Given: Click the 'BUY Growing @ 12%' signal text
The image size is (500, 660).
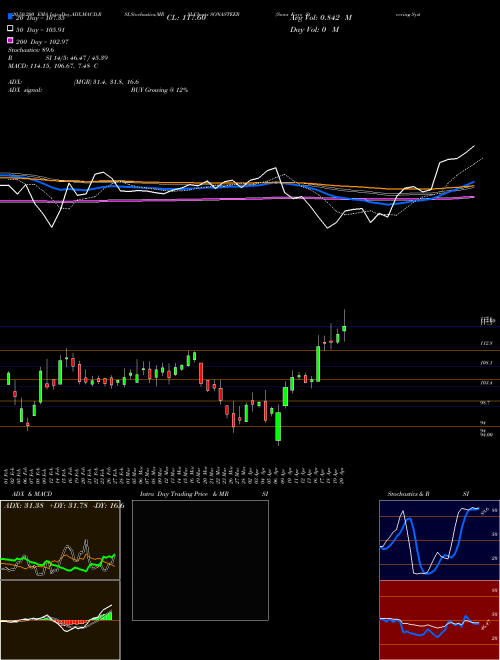Looking at the screenshot, I should 159,90.
